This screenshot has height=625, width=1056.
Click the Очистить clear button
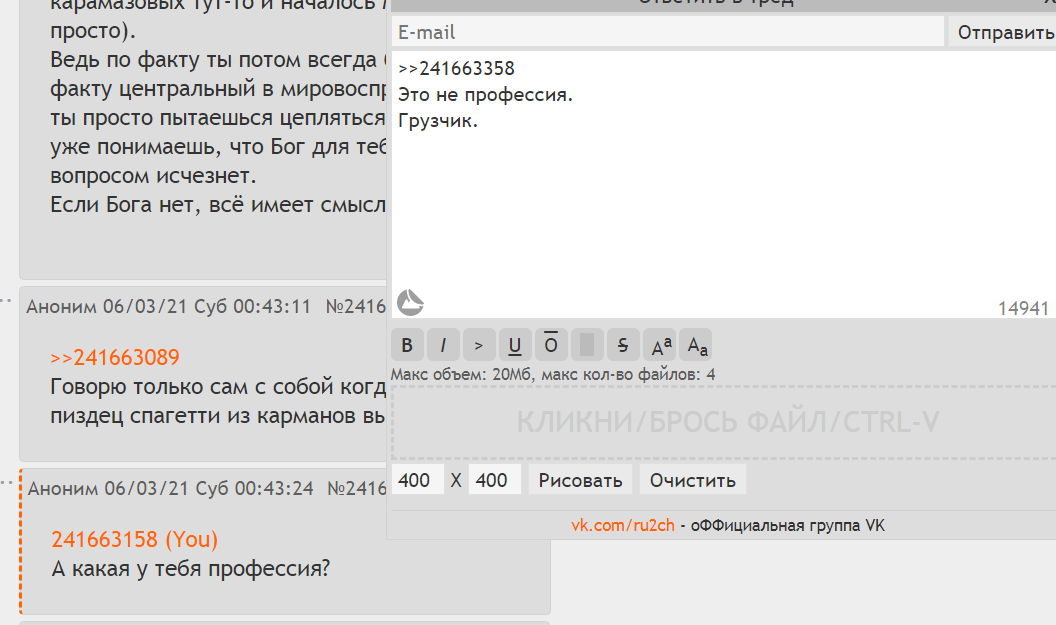tap(692, 480)
